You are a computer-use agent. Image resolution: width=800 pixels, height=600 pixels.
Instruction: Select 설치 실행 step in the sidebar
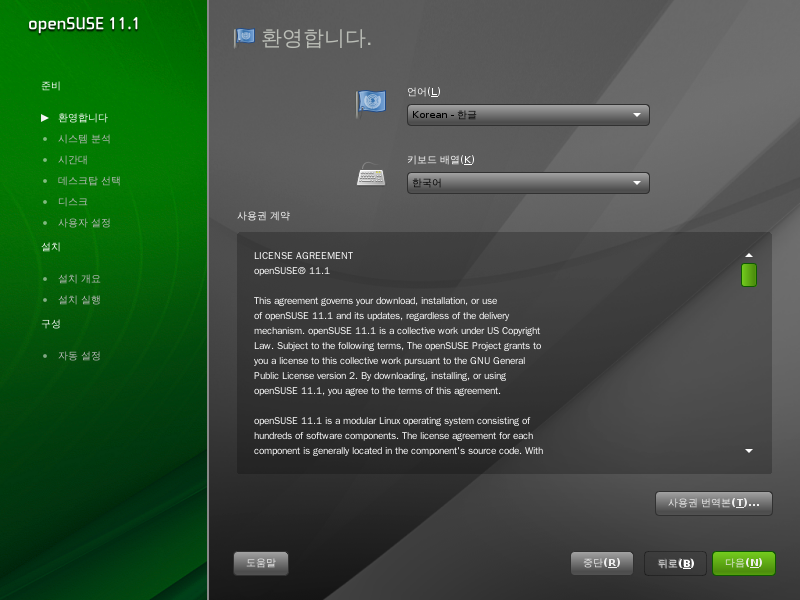coord(79,299)
